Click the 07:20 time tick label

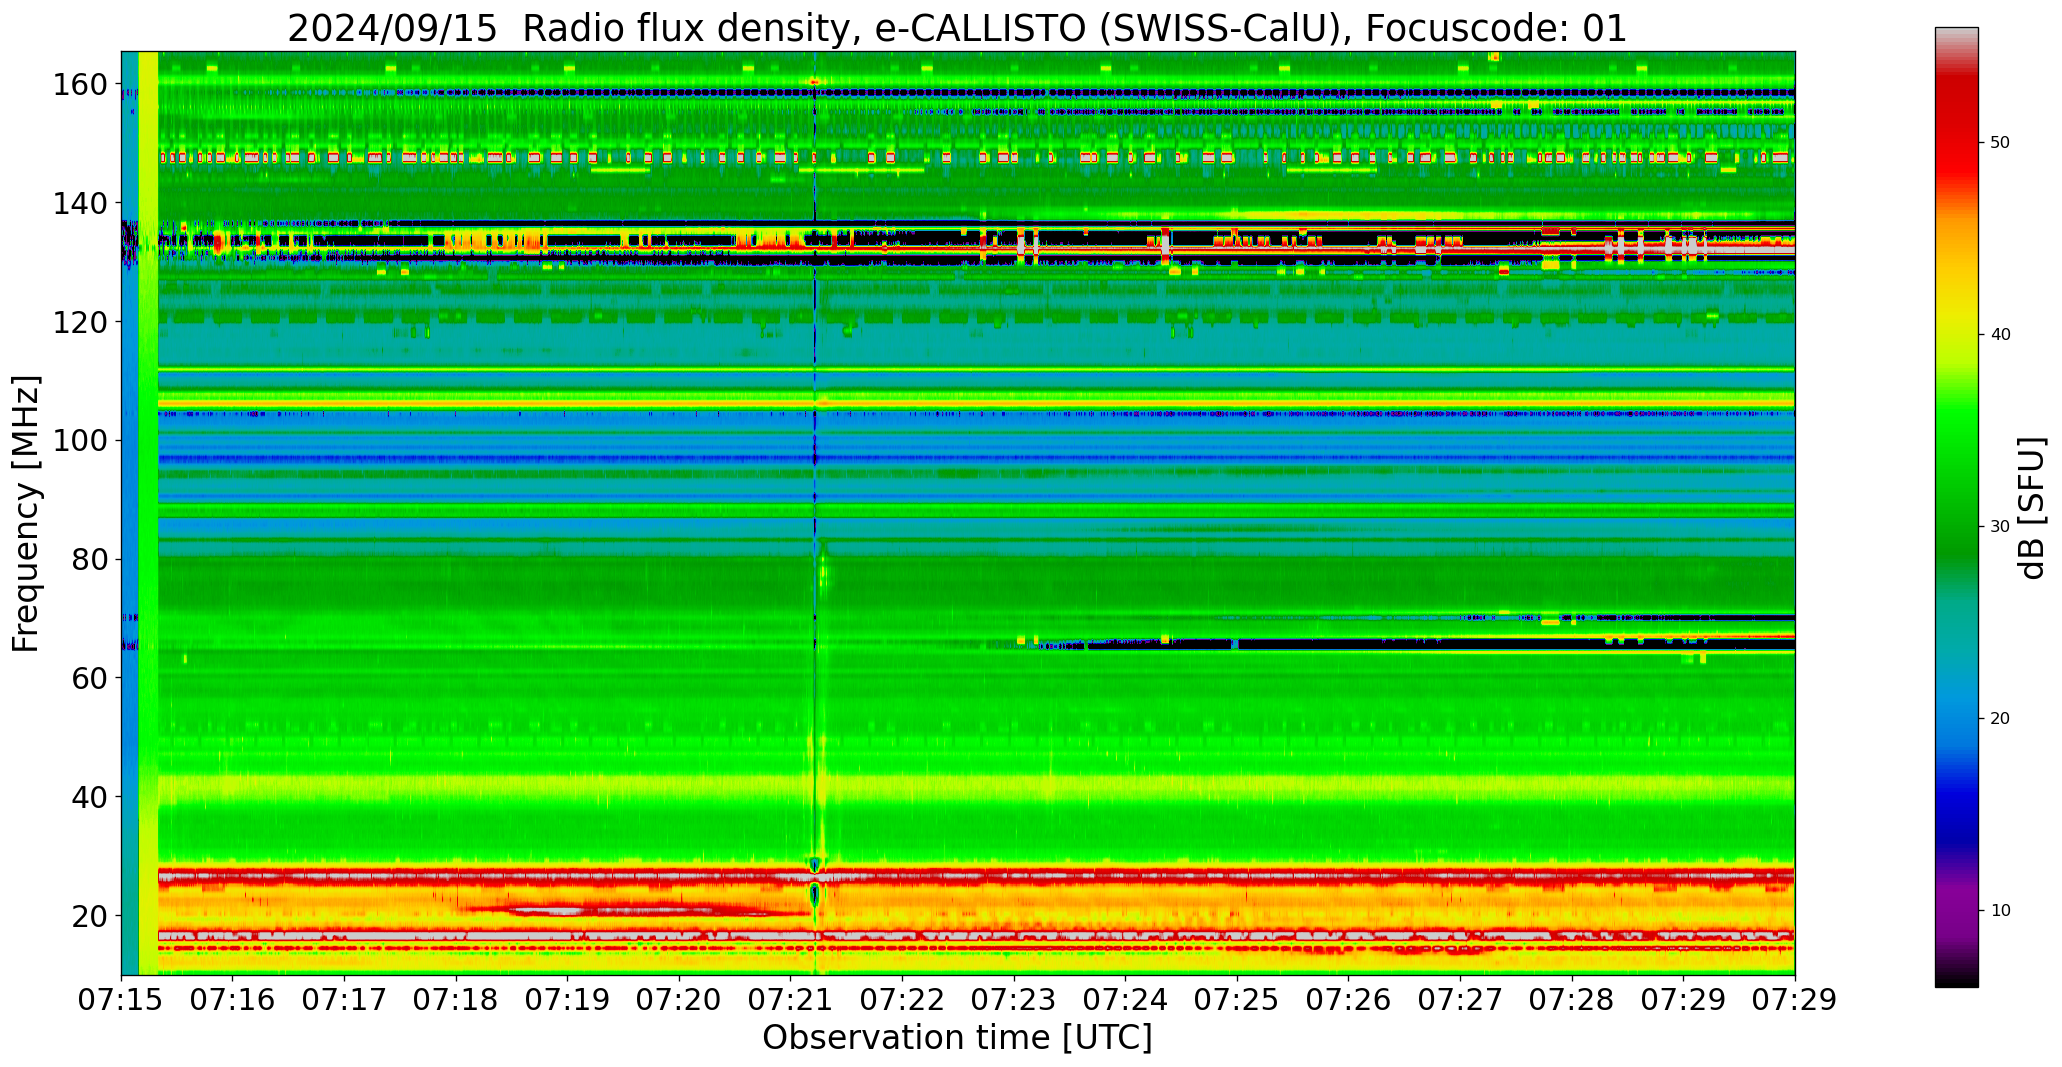pyautogui.click(x=680, y=999)
